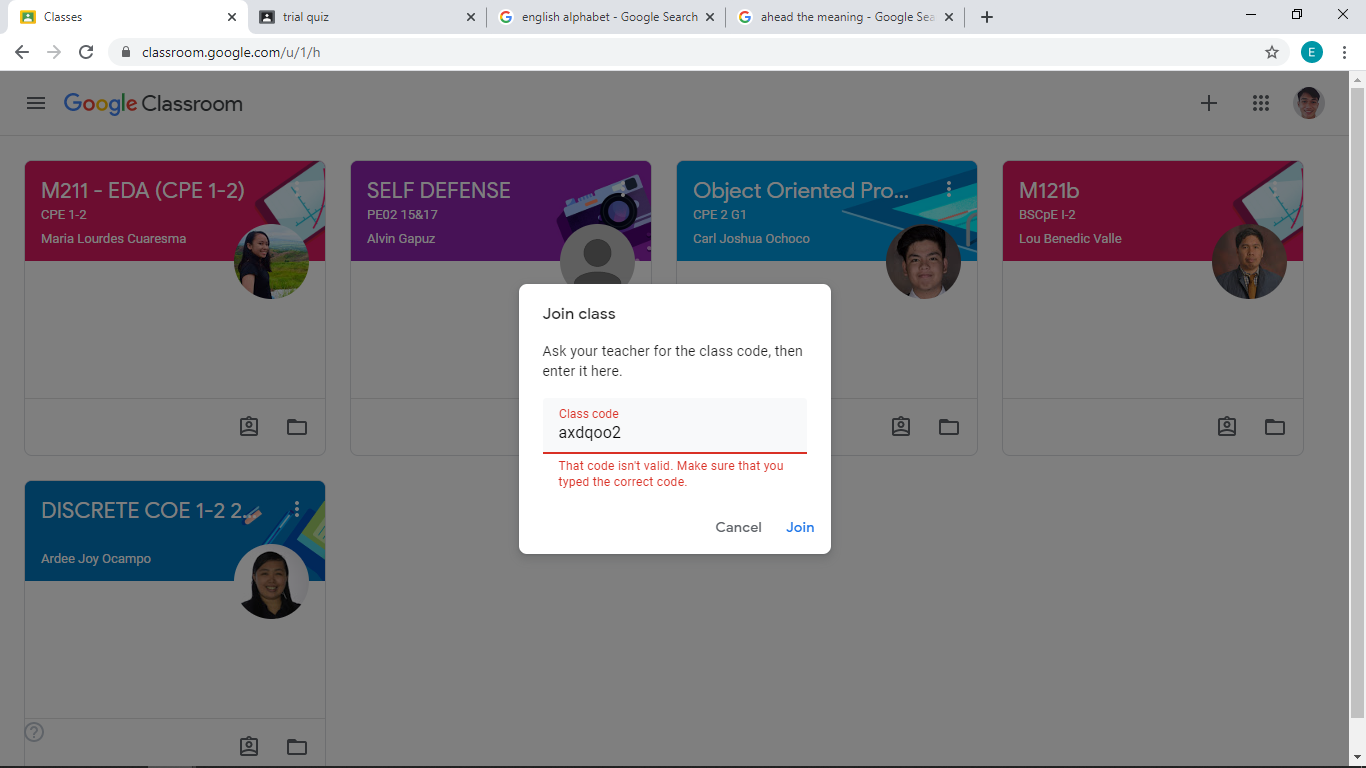Image resolution: width=1366 pixels, height=768 pixels.
Task: Click the CPE 2 G1 section label
Action: (720, 215)
